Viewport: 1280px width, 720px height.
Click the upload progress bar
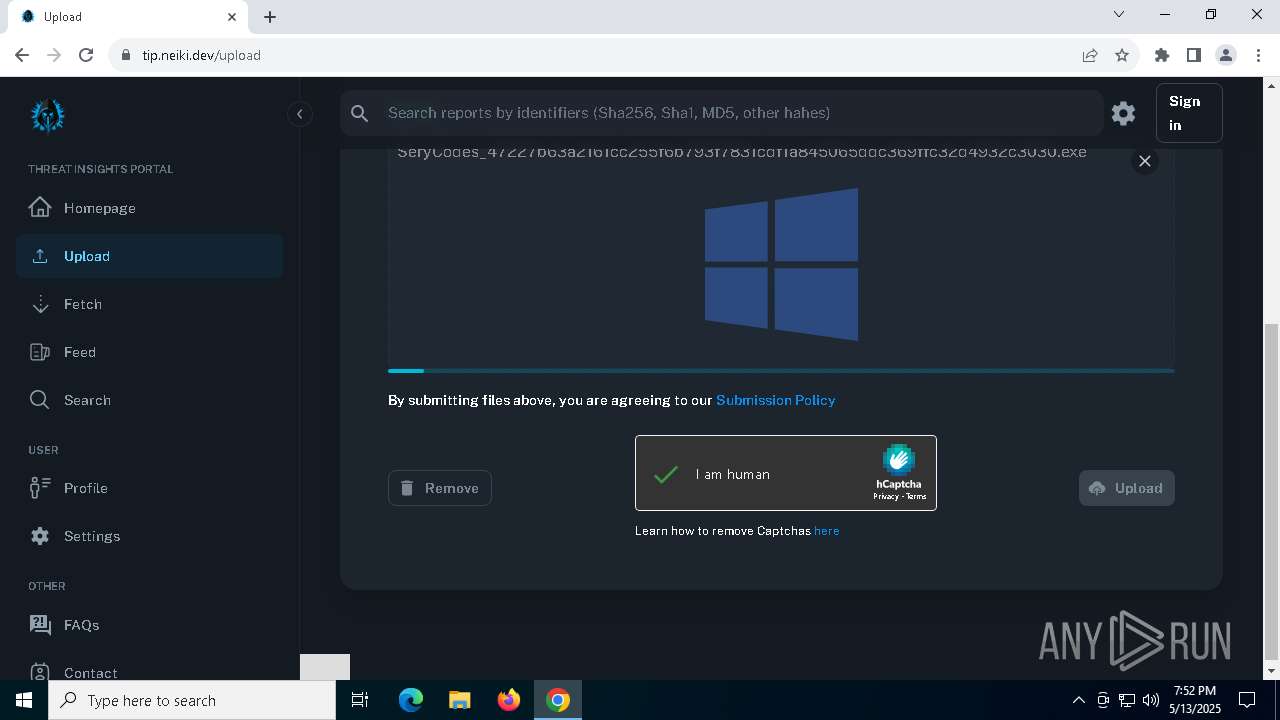[781, 371]
